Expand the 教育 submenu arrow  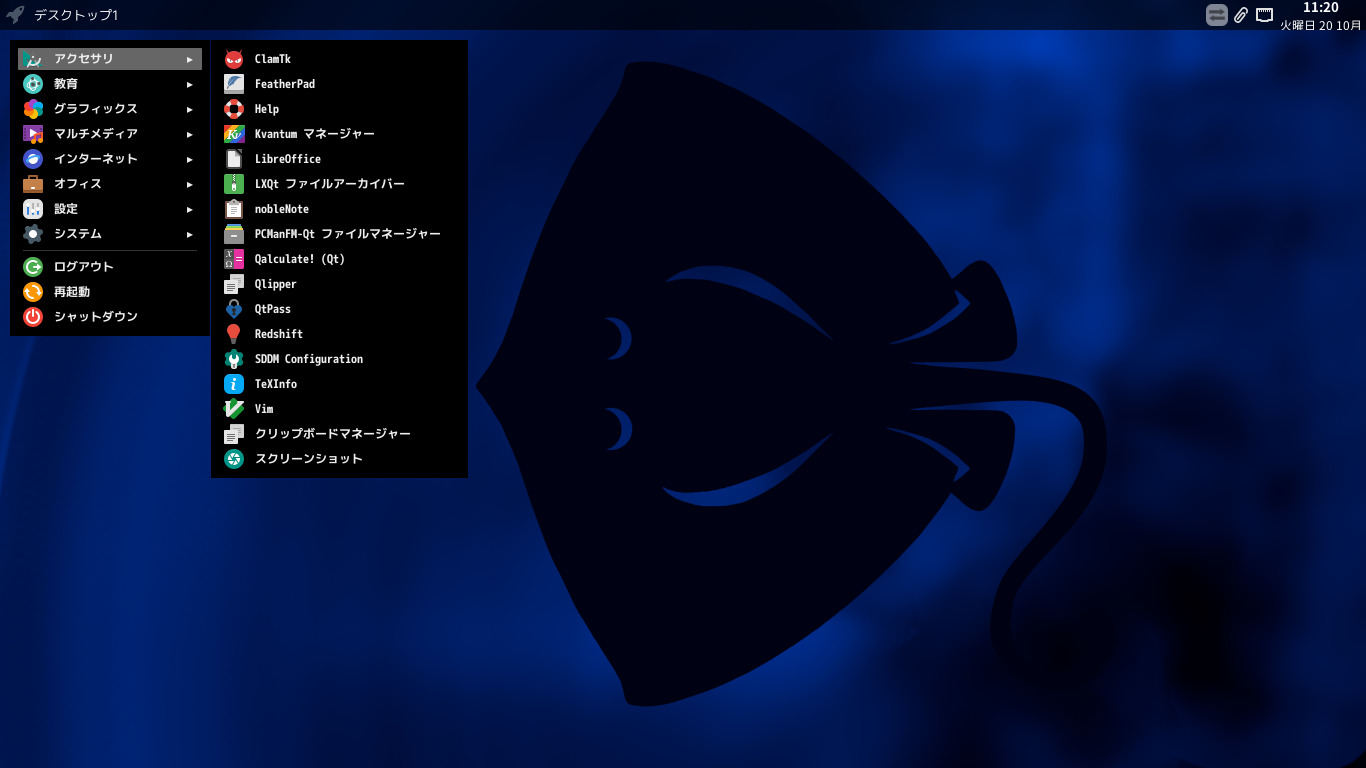pos(189,84)
